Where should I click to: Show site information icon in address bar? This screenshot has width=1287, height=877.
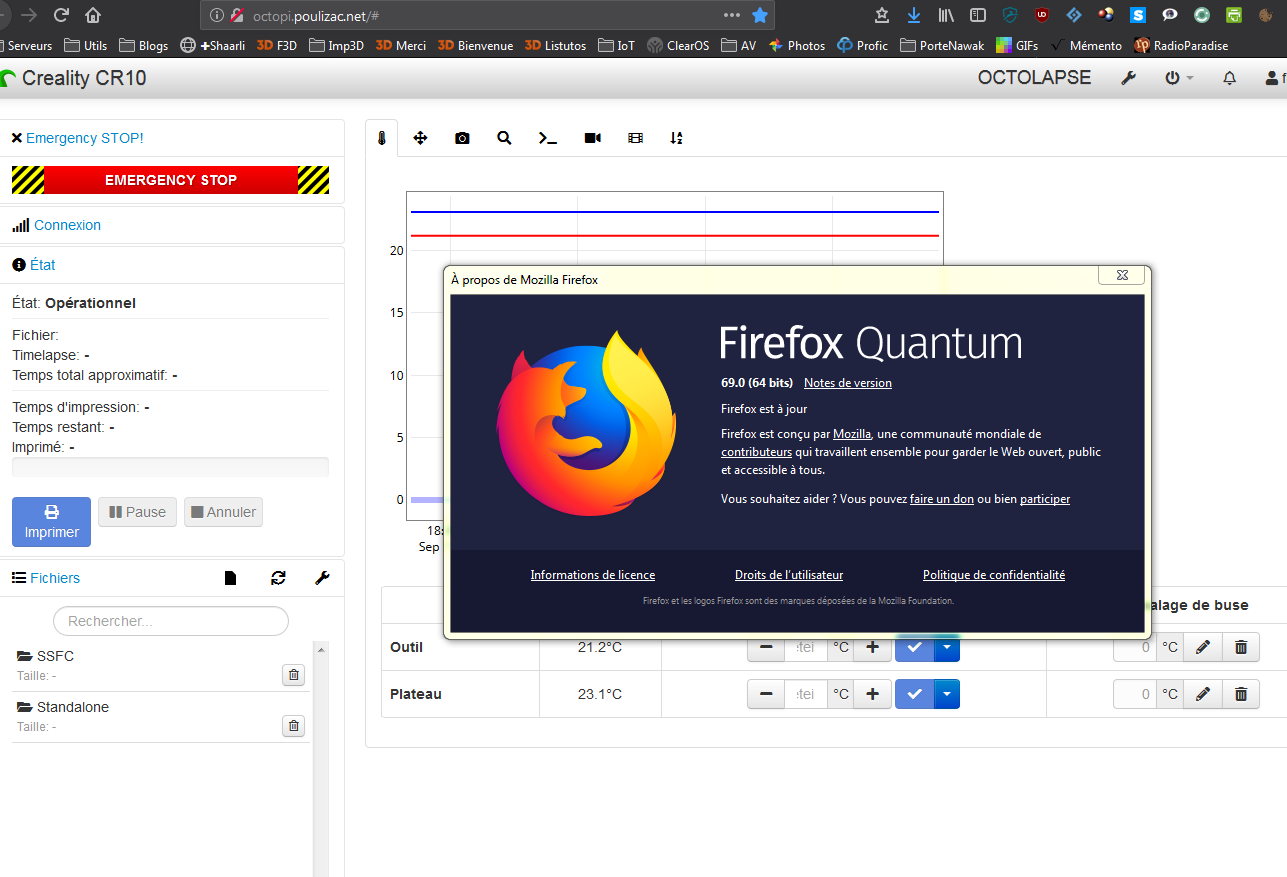point(217,15)
